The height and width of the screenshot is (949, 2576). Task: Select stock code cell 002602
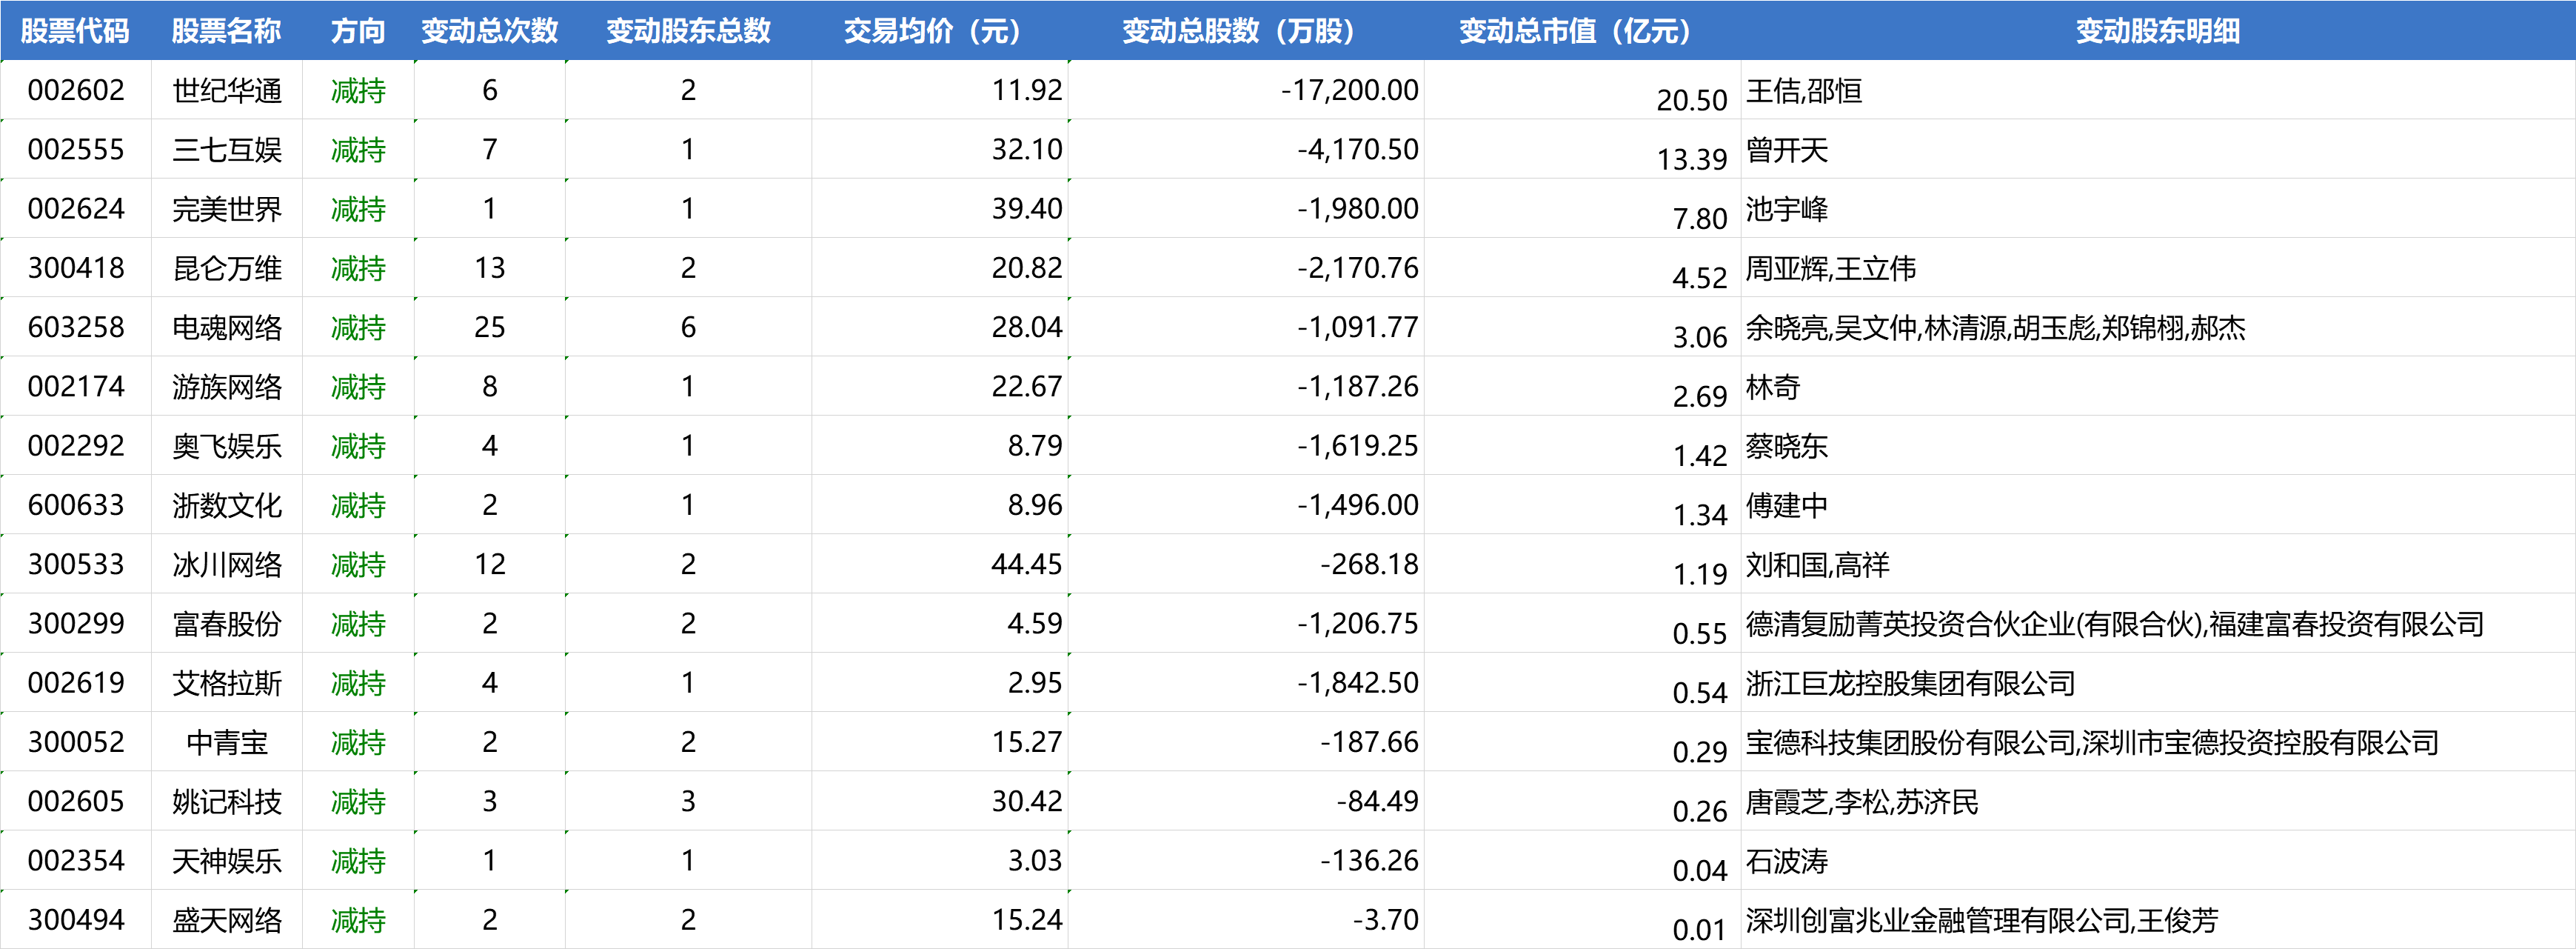(x=76, y=91)
